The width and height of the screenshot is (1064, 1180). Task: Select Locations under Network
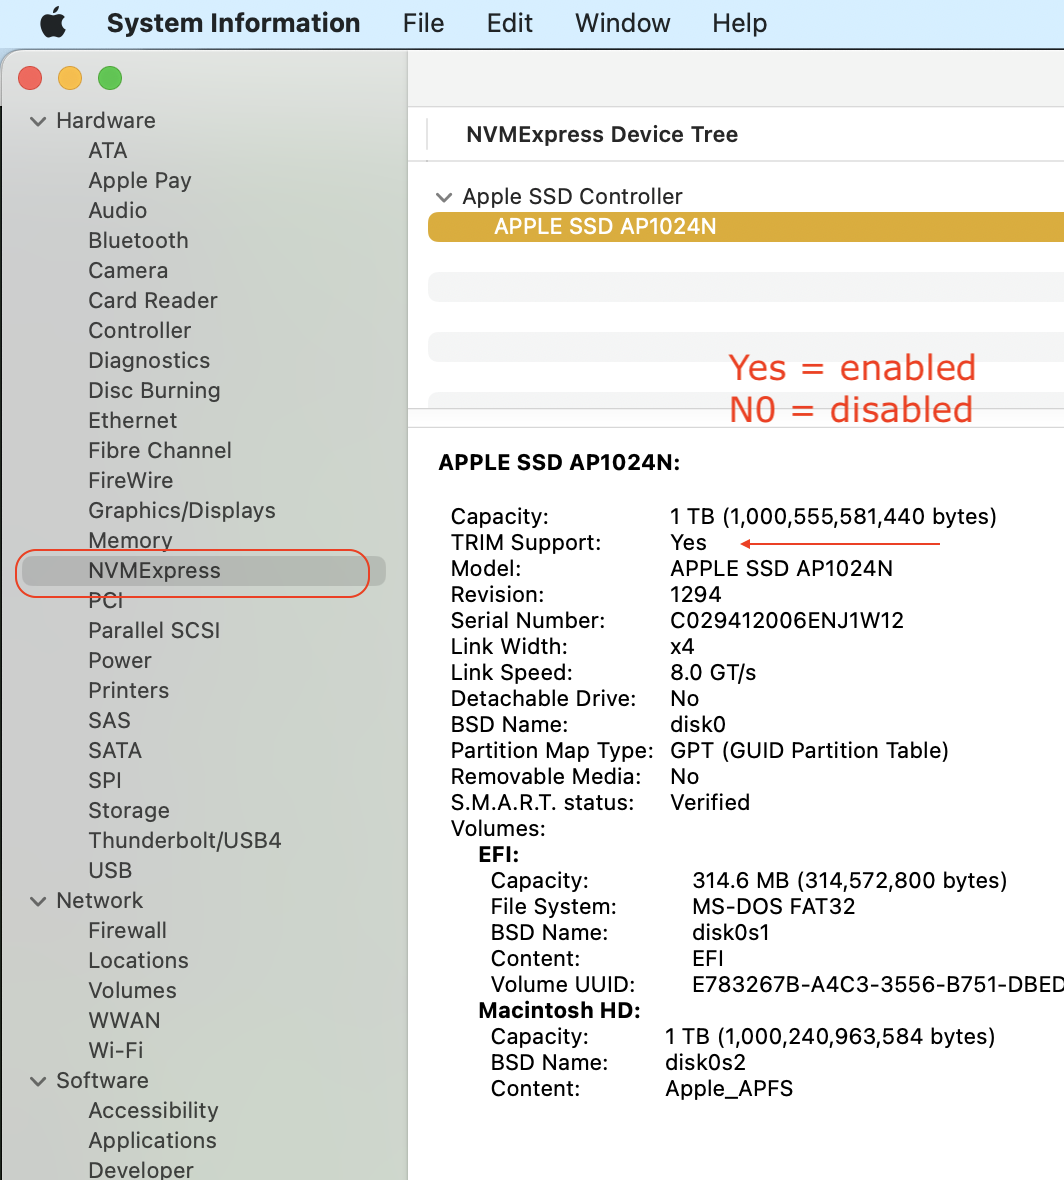coord(138,961)
